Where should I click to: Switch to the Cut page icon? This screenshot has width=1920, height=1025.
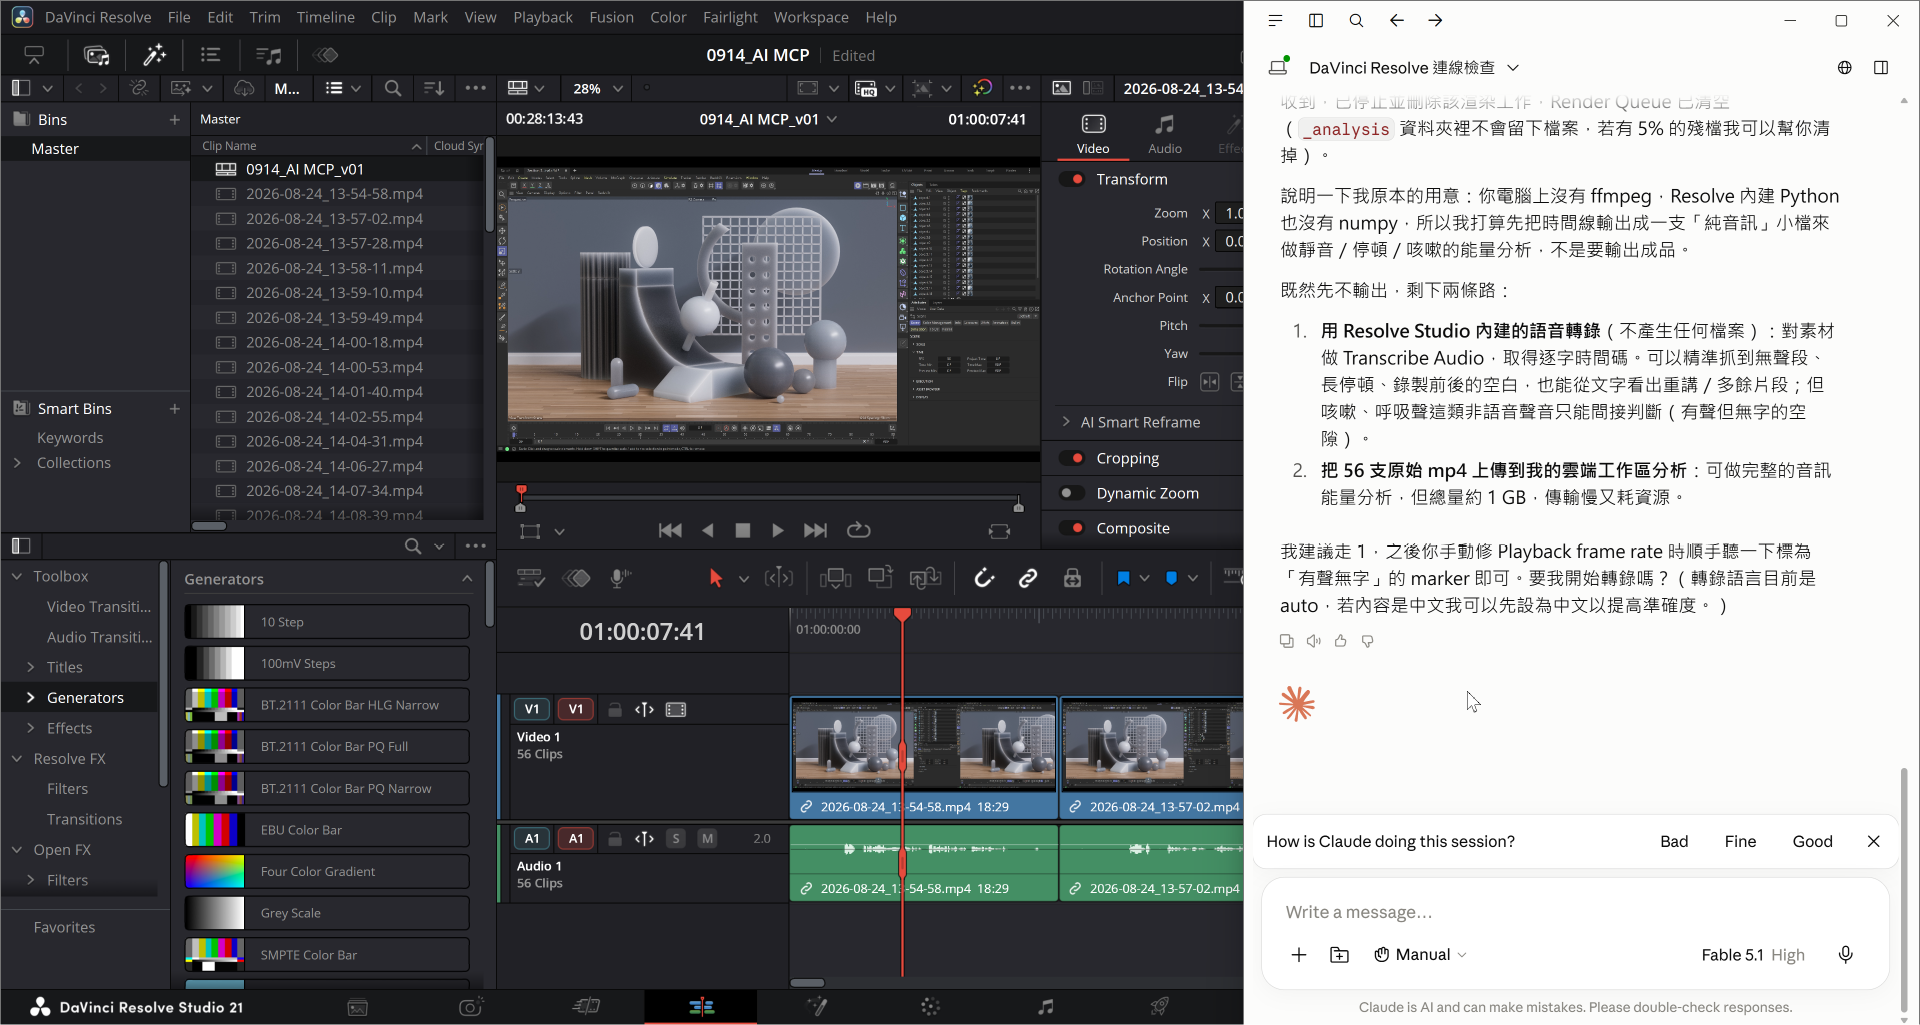[586, 1007]
